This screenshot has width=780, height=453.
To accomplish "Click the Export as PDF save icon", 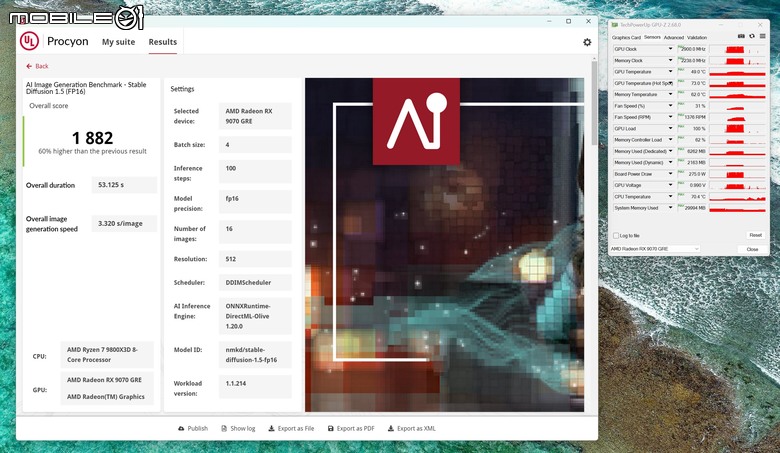I will tap(331, 428).
